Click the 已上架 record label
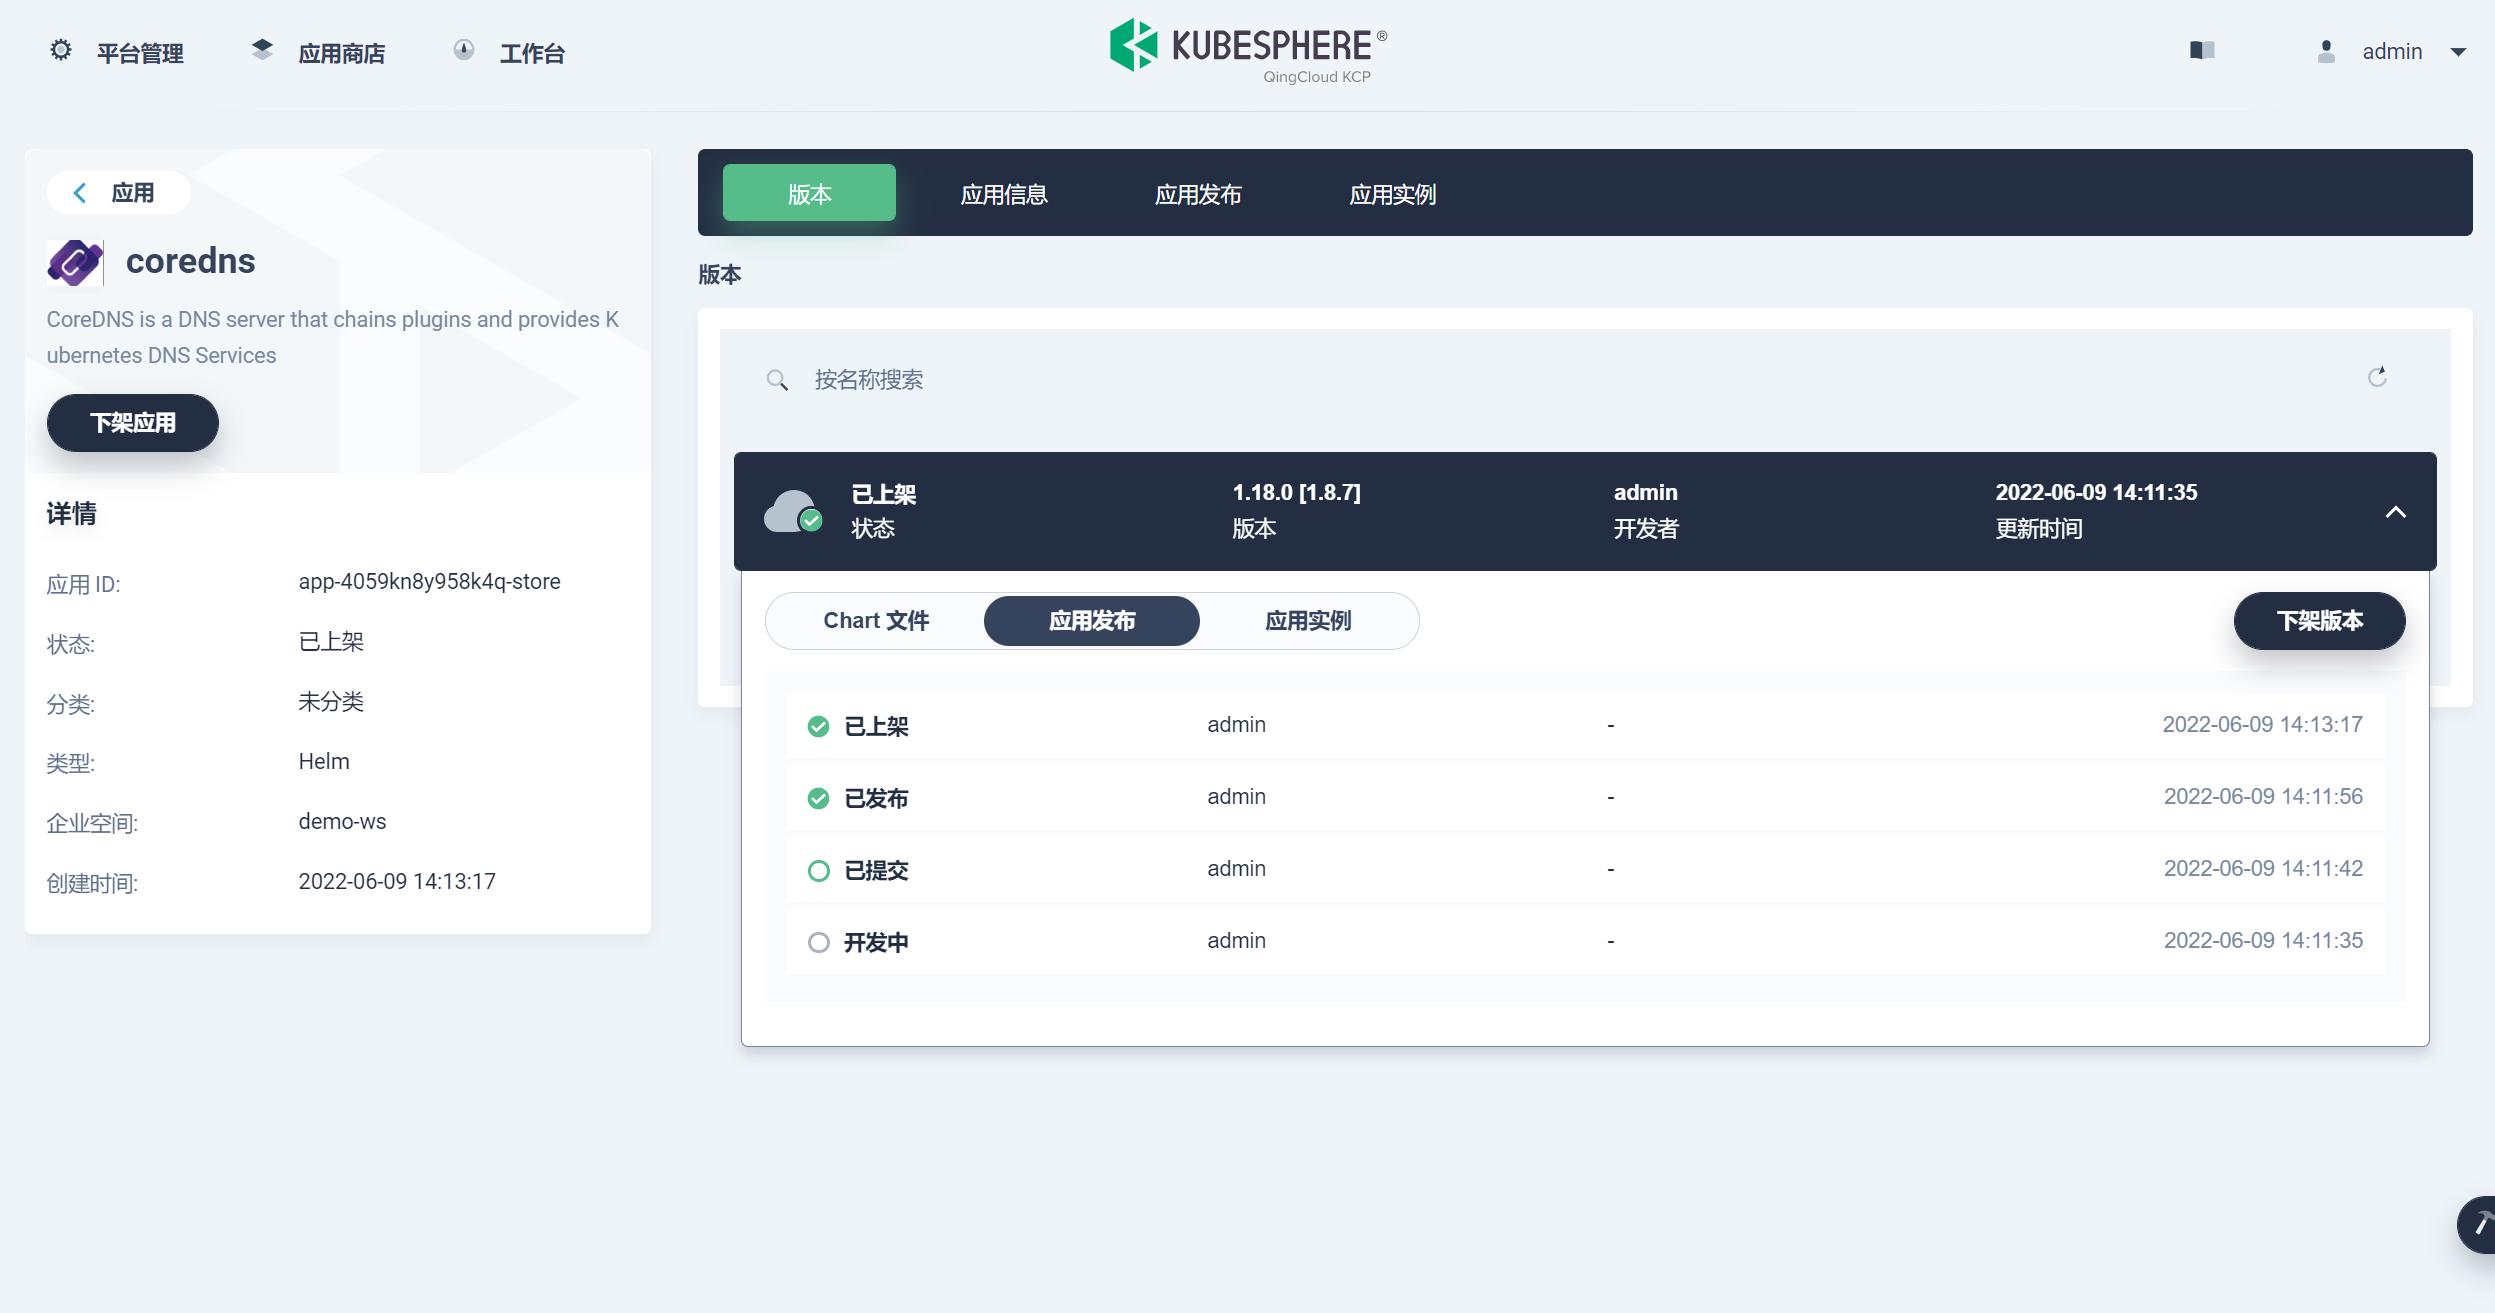2495x1313 pixels. [x=876, y=726]
